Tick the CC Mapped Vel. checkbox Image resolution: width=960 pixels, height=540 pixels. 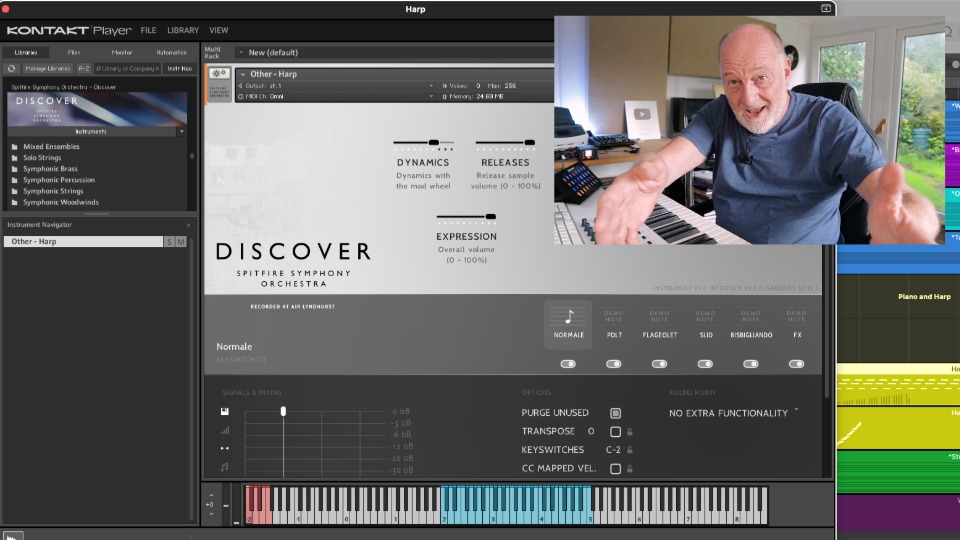615,469
